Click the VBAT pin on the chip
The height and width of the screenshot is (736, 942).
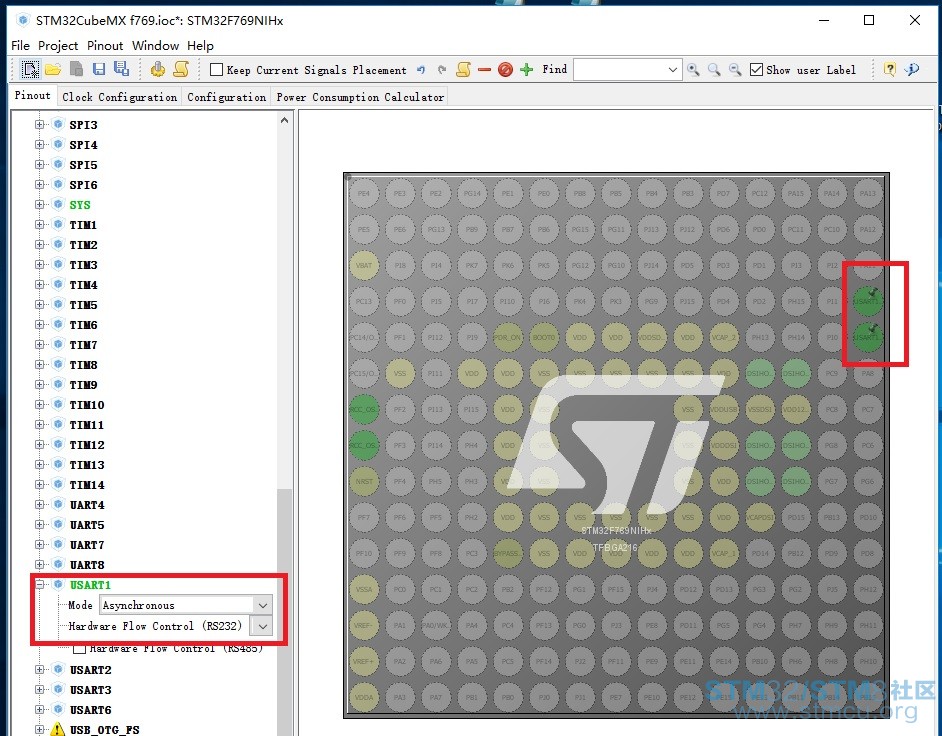[x=363, y=265]
